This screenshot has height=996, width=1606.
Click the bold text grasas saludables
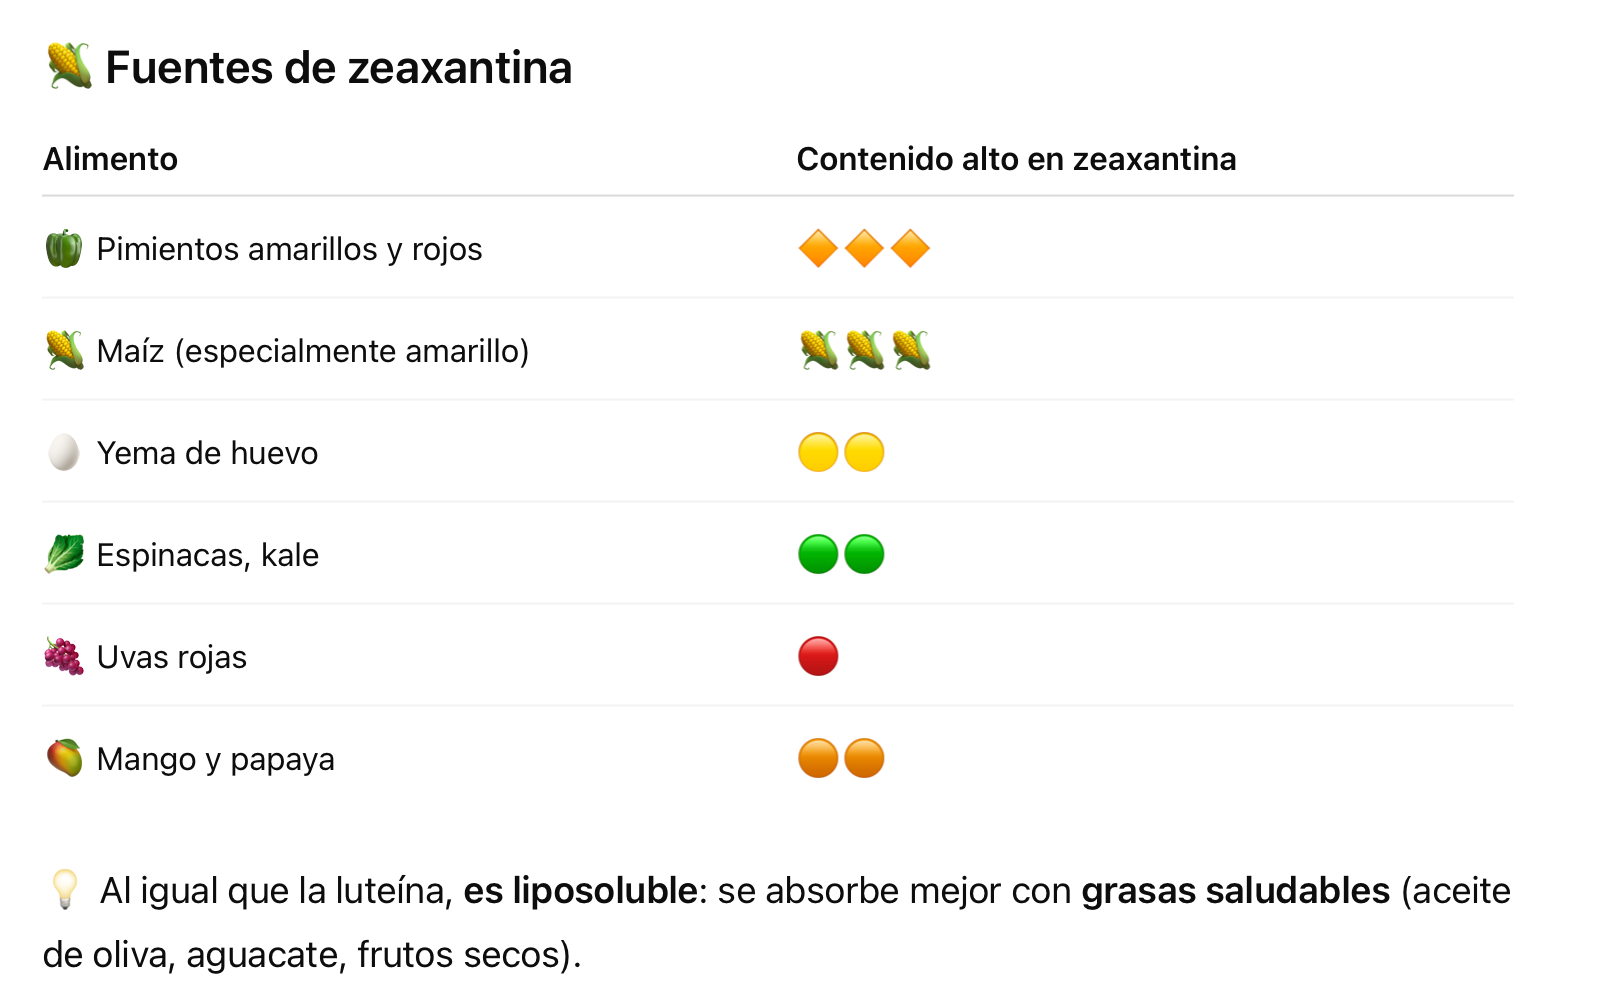click(1236, 890)
